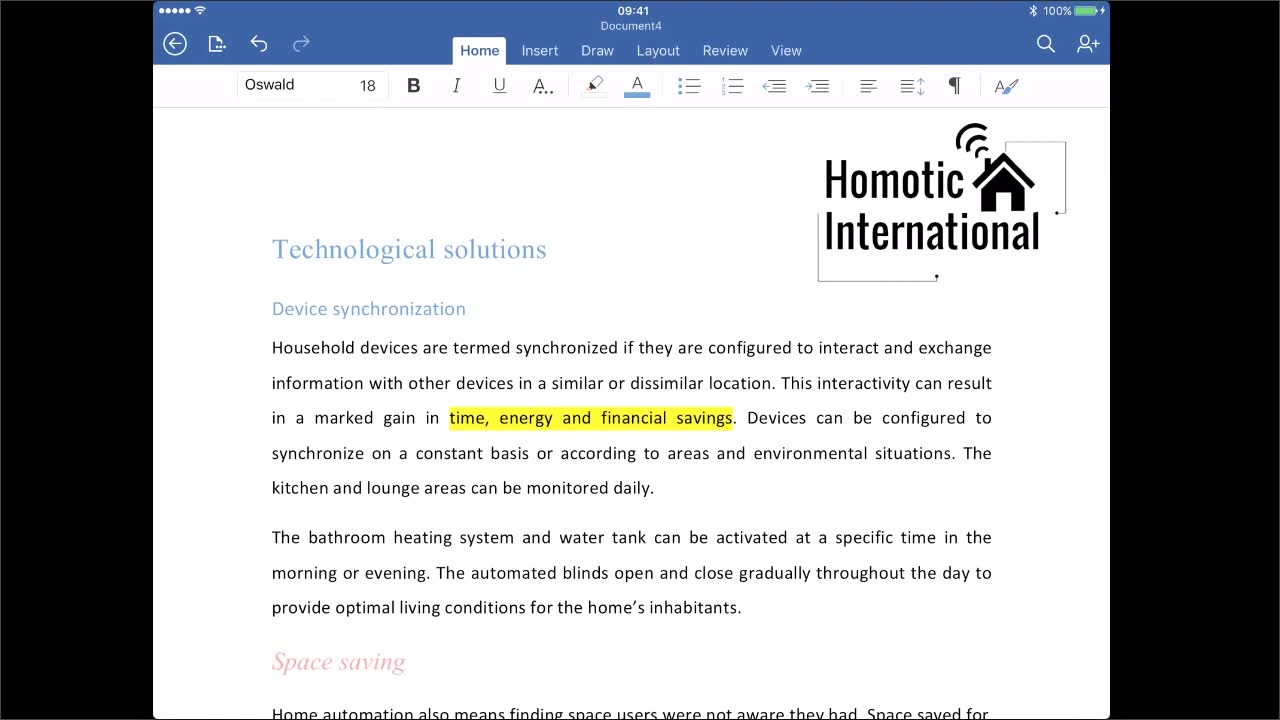1280x720 pixels.
Task: Toggle Bold formatting
Action: point(413,86)
